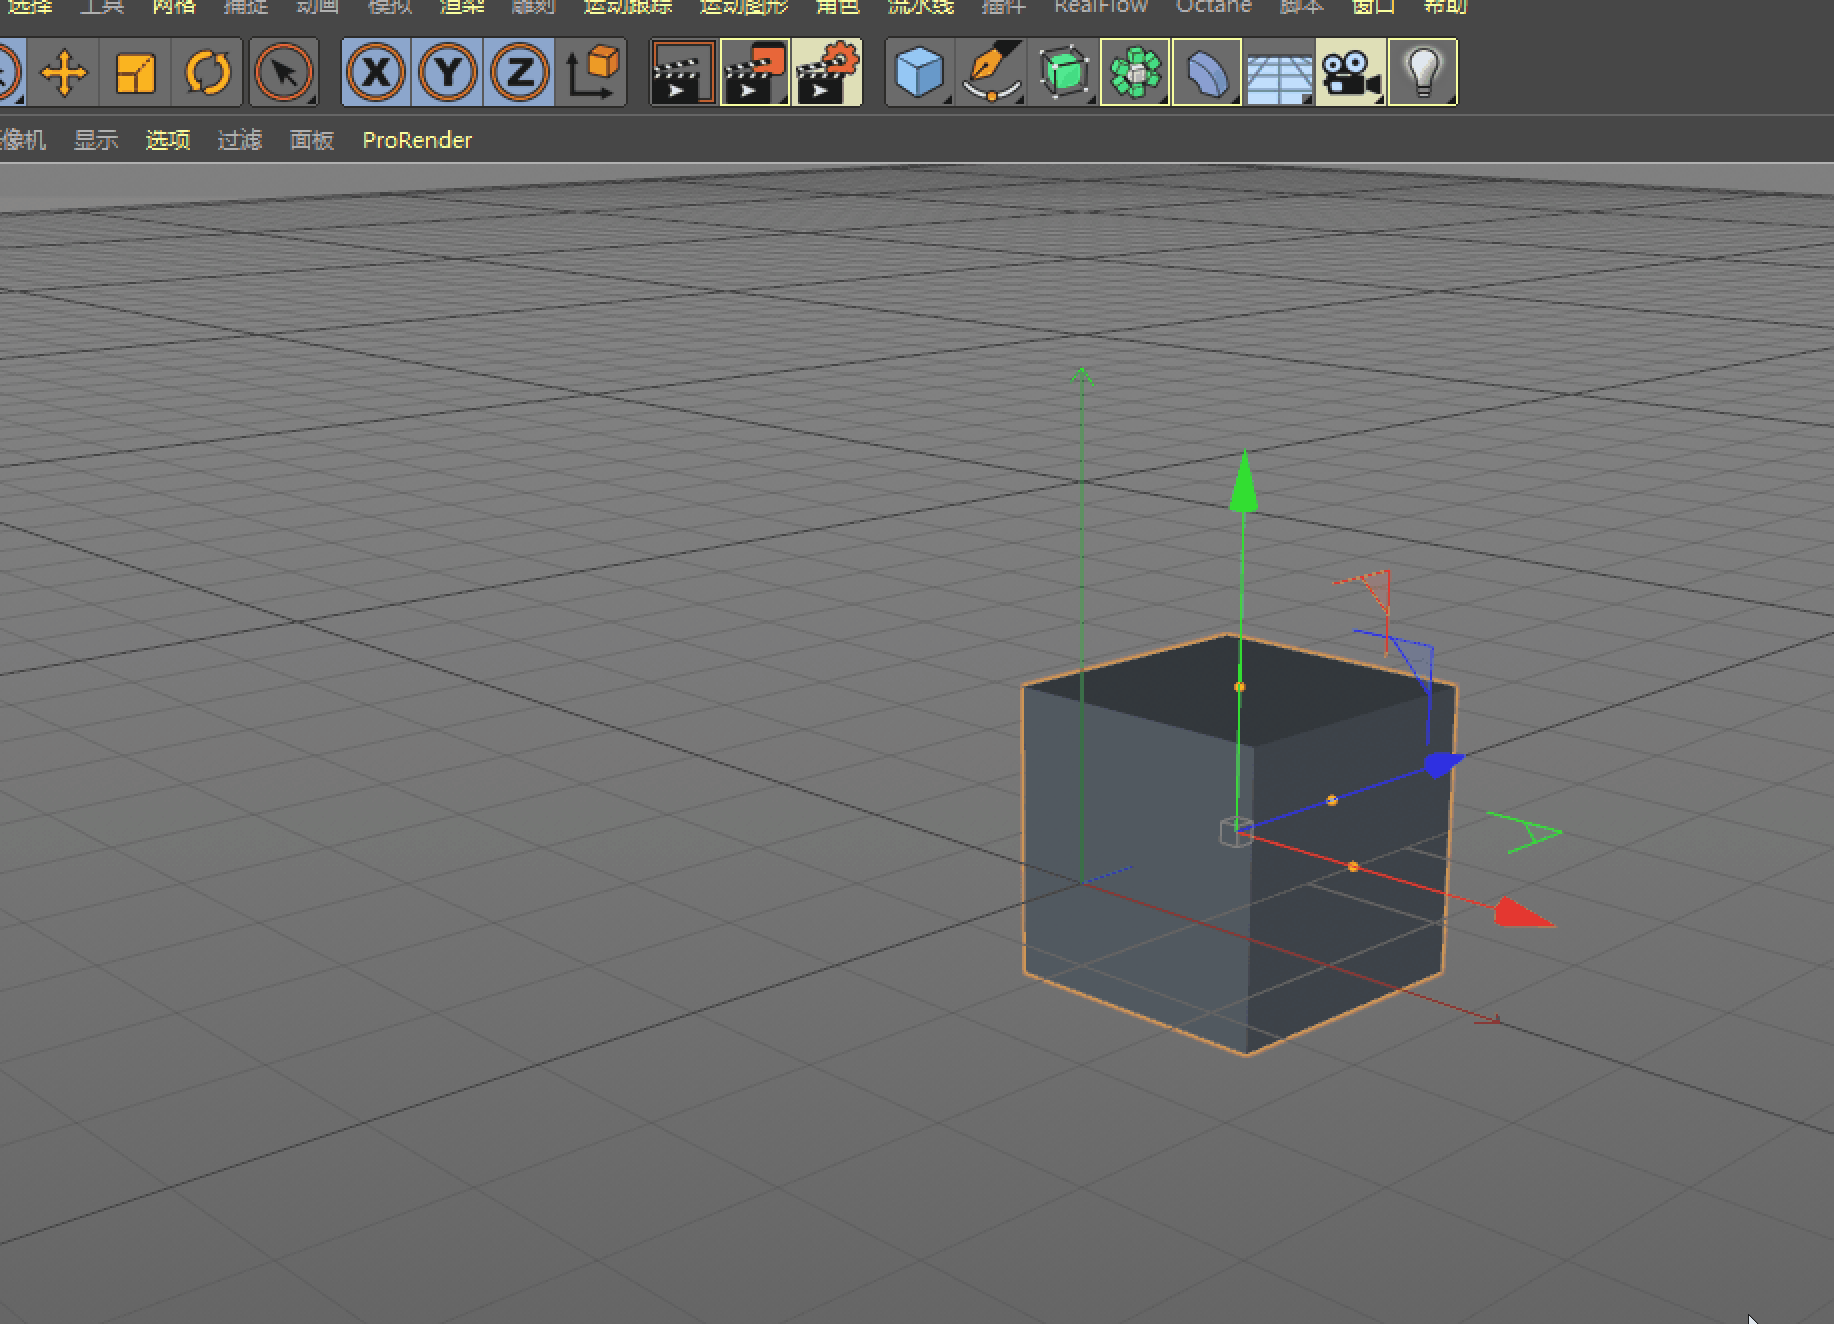Render the active view
The image size is (1834, 1324).
coord(684,72)
